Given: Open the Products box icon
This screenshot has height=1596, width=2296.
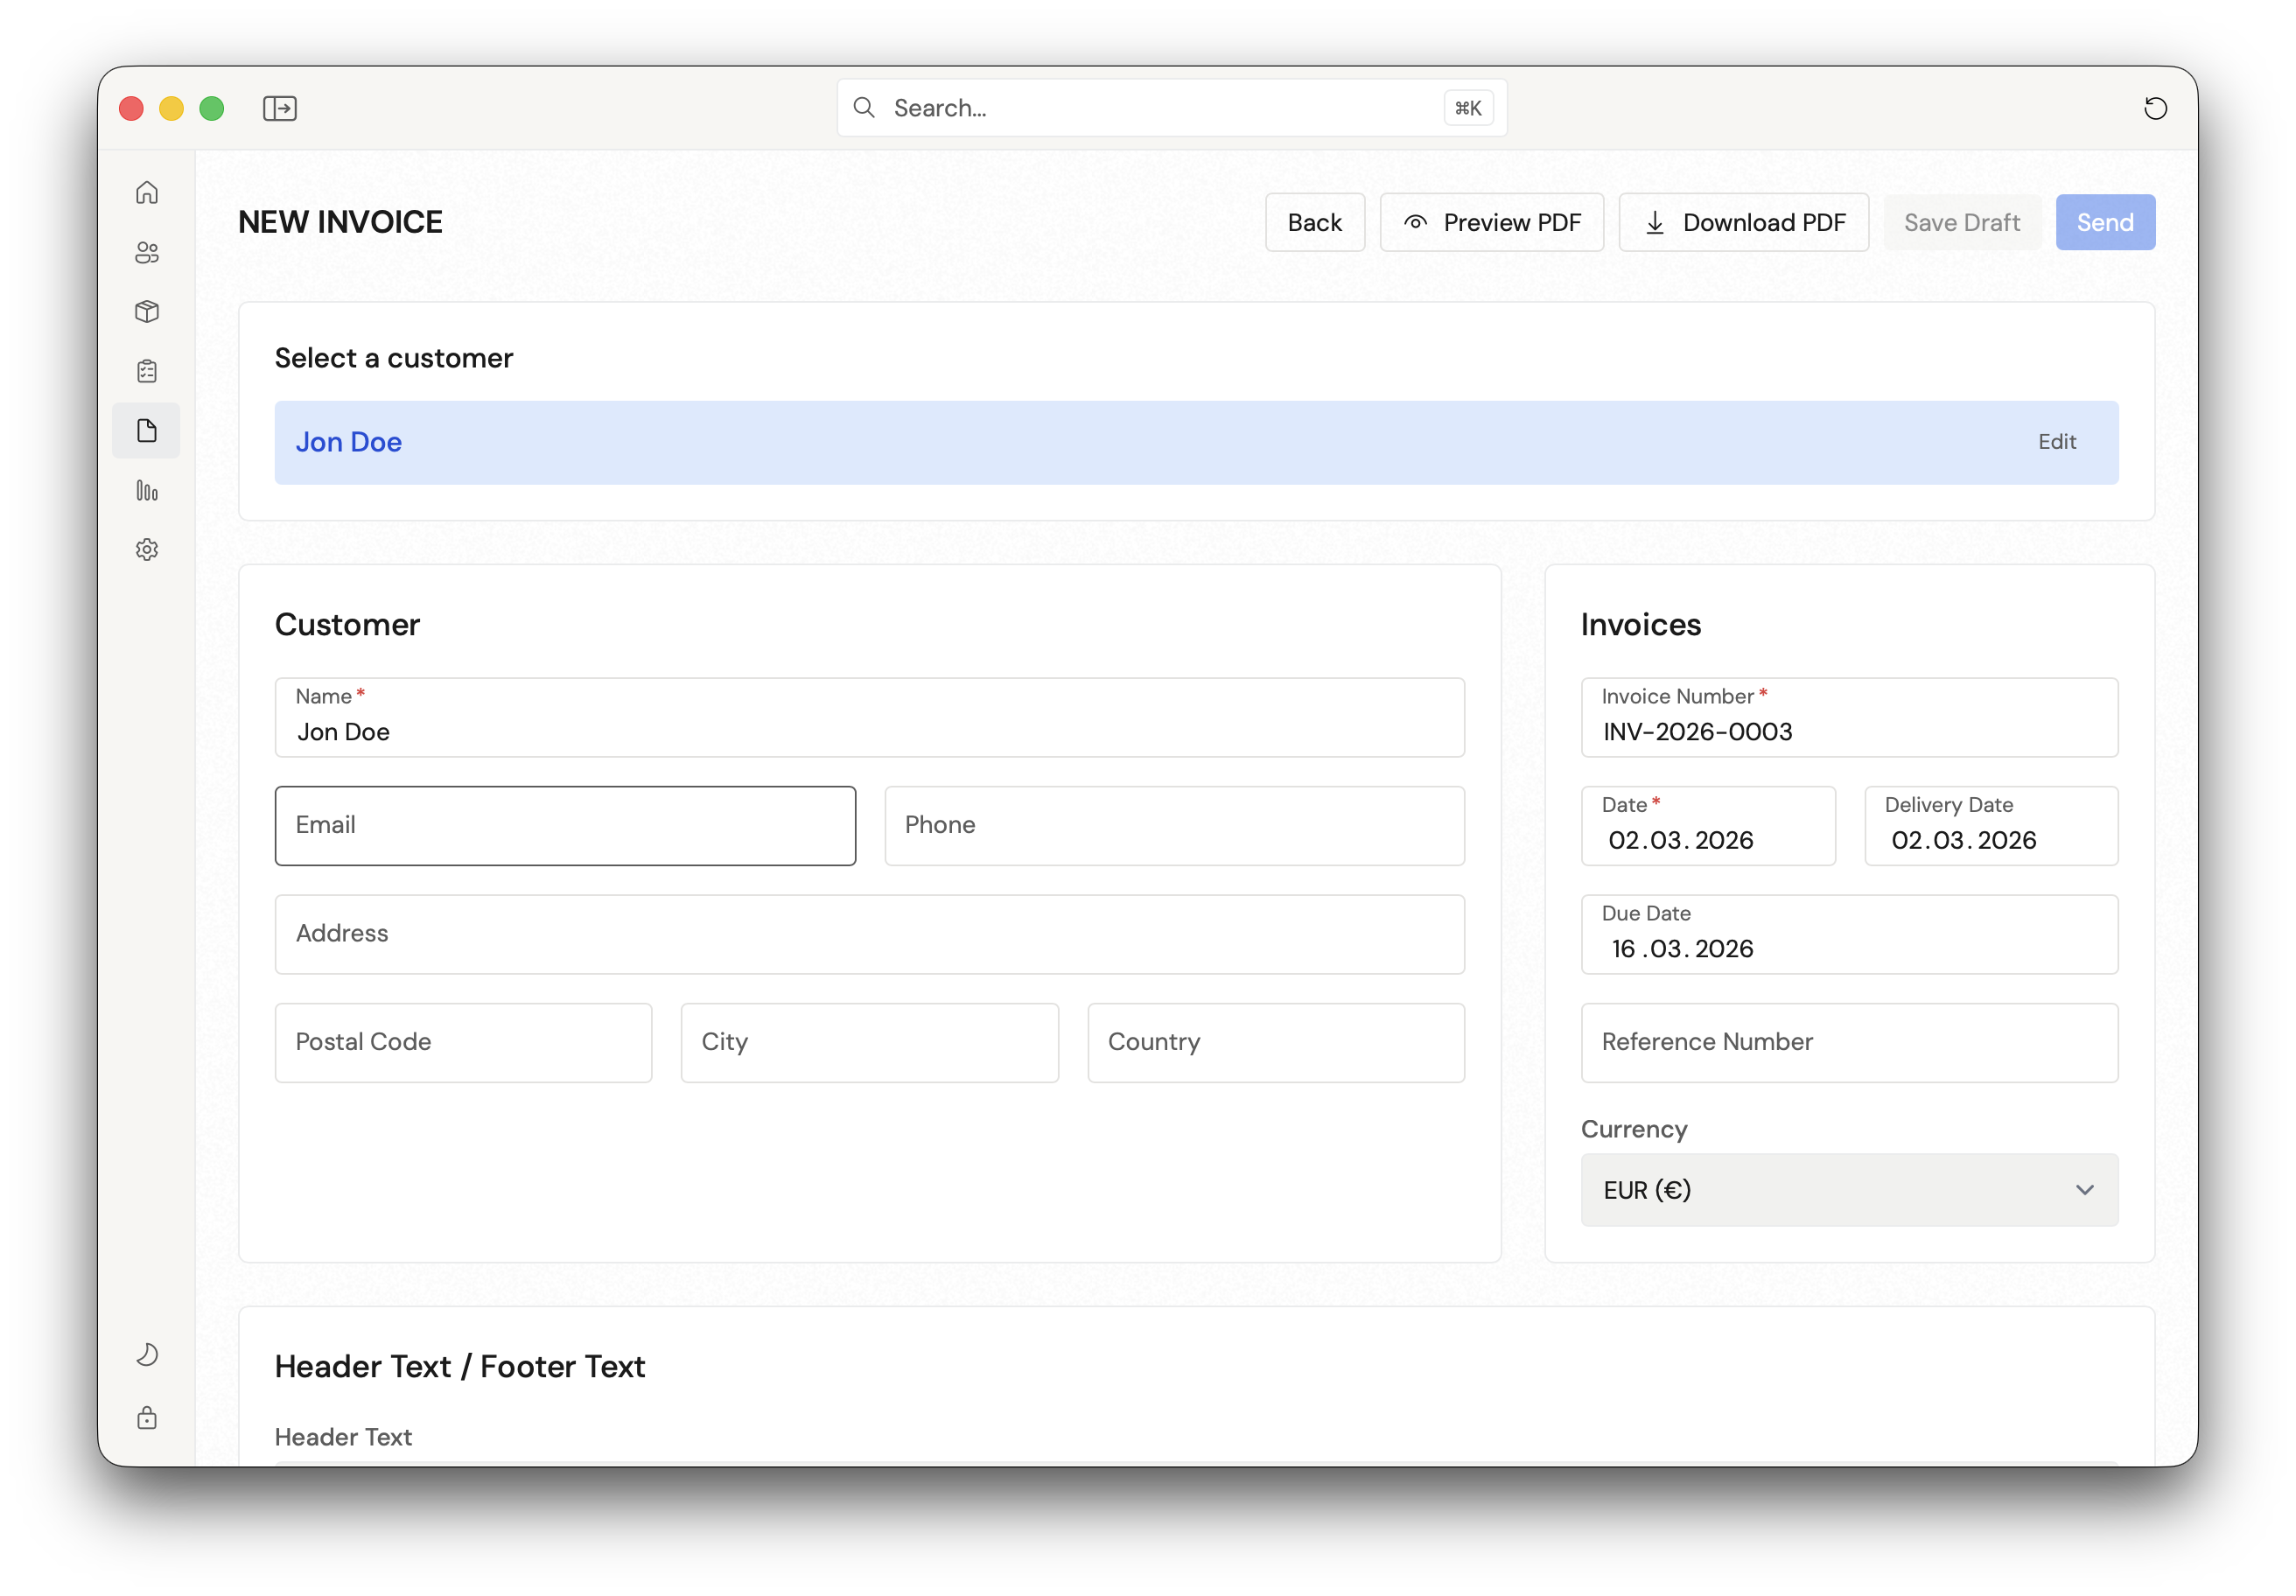Looking at the screenshot, I should point(147,311).
